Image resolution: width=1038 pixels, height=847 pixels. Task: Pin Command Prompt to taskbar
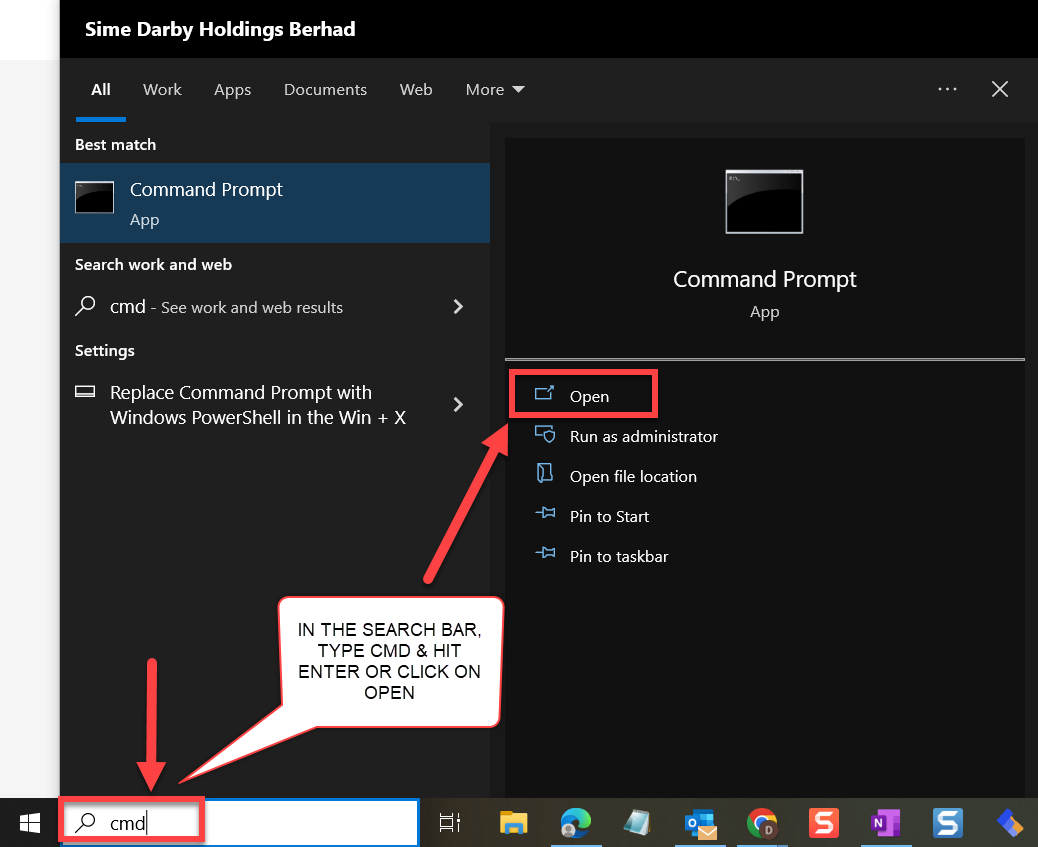click(x=618, y=556)
